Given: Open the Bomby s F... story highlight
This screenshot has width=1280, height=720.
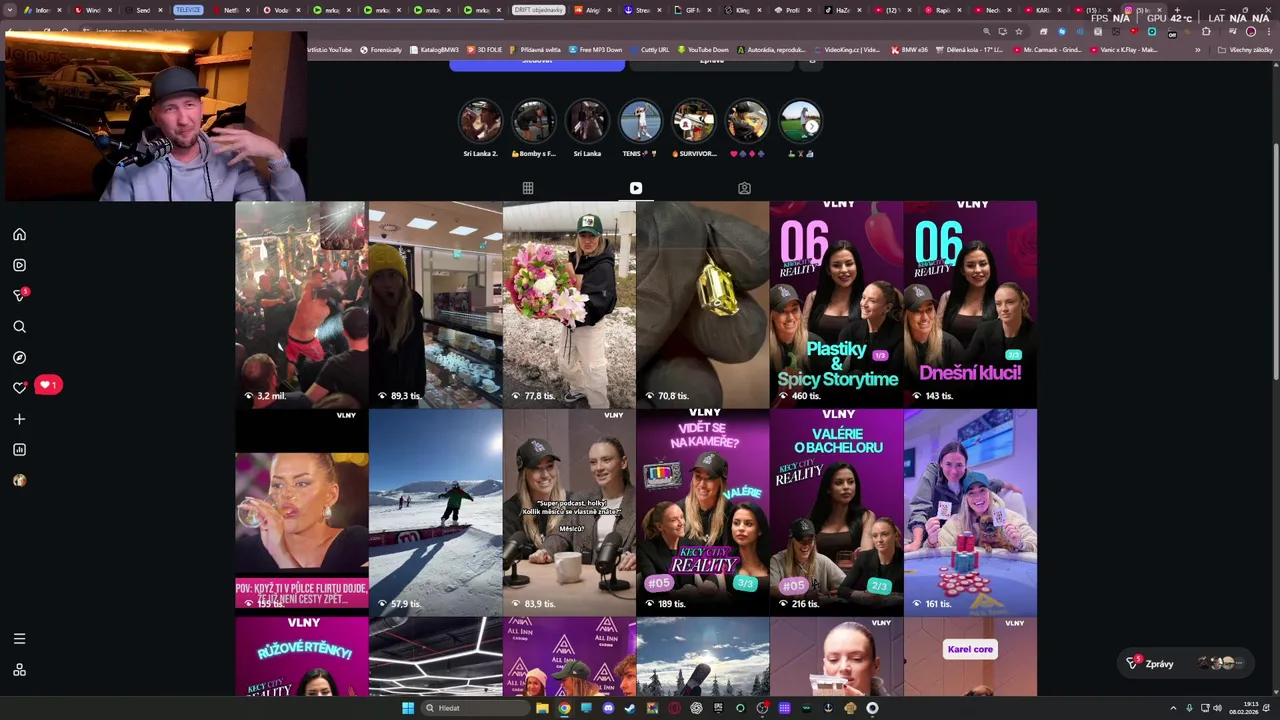Looking at the screenshot, I should click(x=533, y=129).
